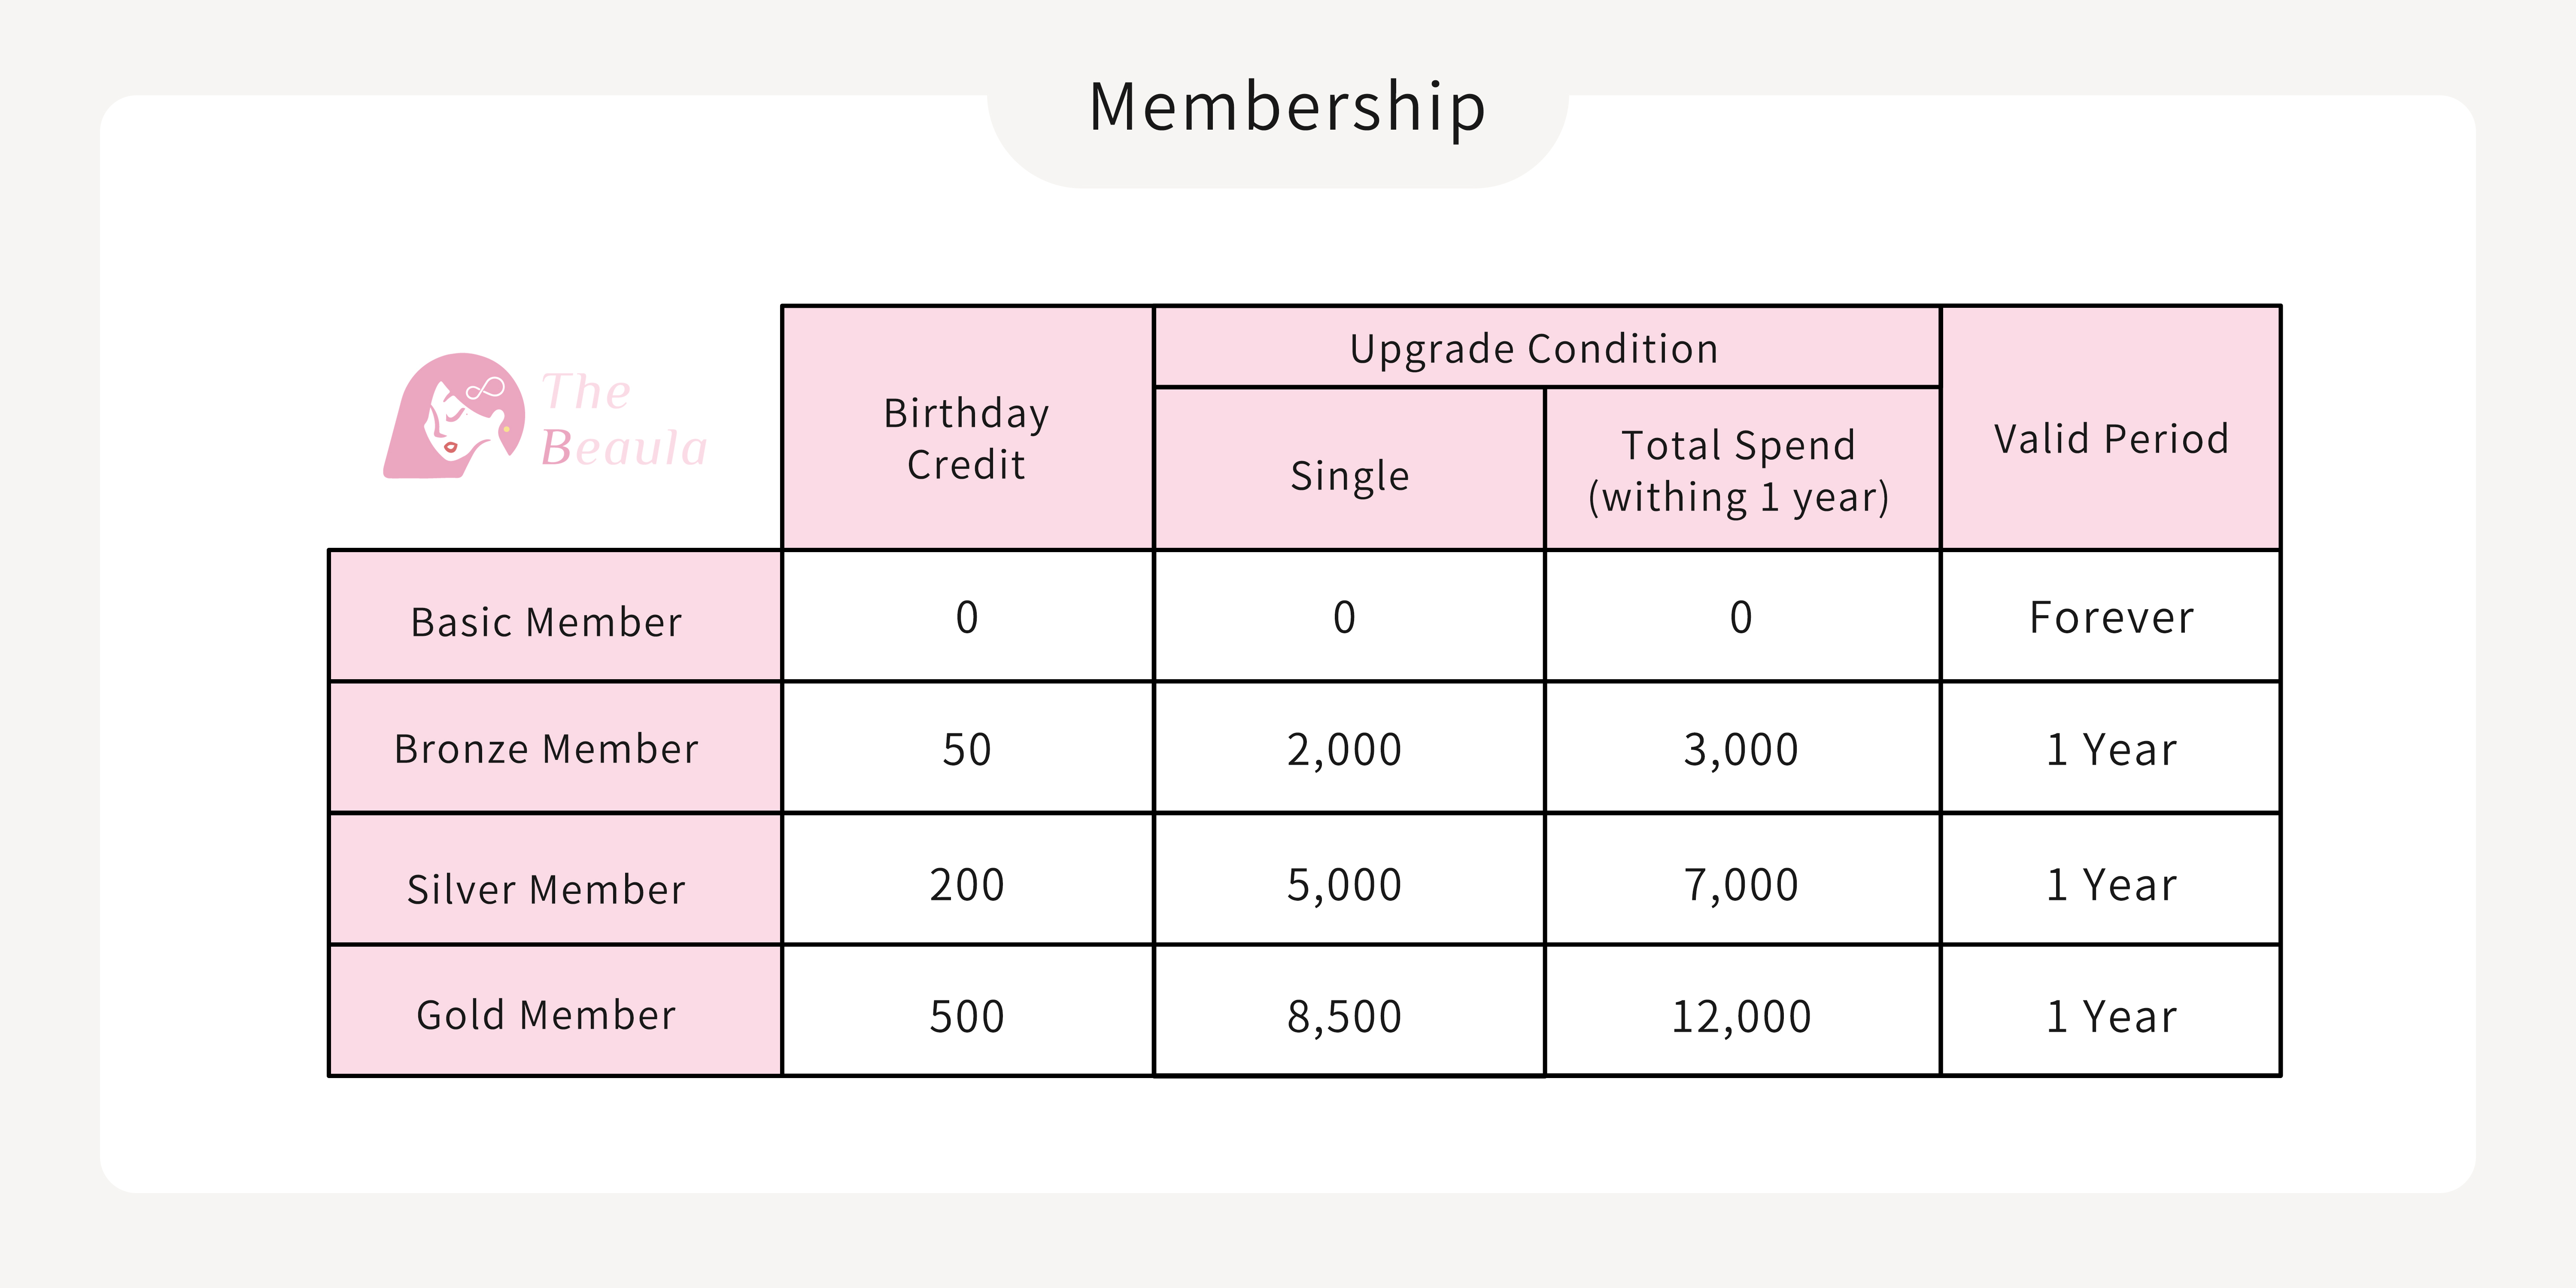This screenshot has width=2576, height=1288.
Task: Select the Upgrade Condition header cell
Action: (1546, 346)
